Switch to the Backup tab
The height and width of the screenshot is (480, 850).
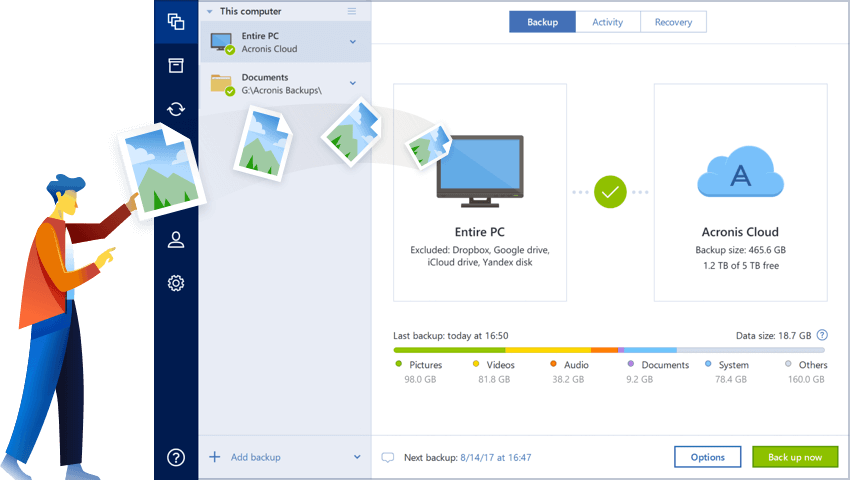(542, 22)
